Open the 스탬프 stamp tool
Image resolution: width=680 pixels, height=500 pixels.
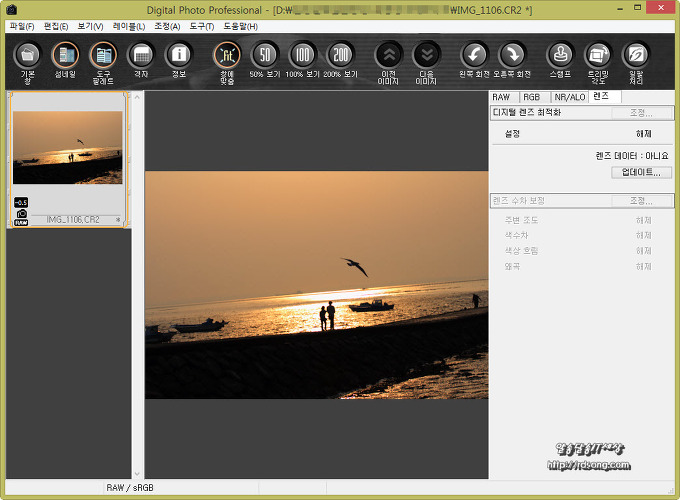(x=560, y=56)
